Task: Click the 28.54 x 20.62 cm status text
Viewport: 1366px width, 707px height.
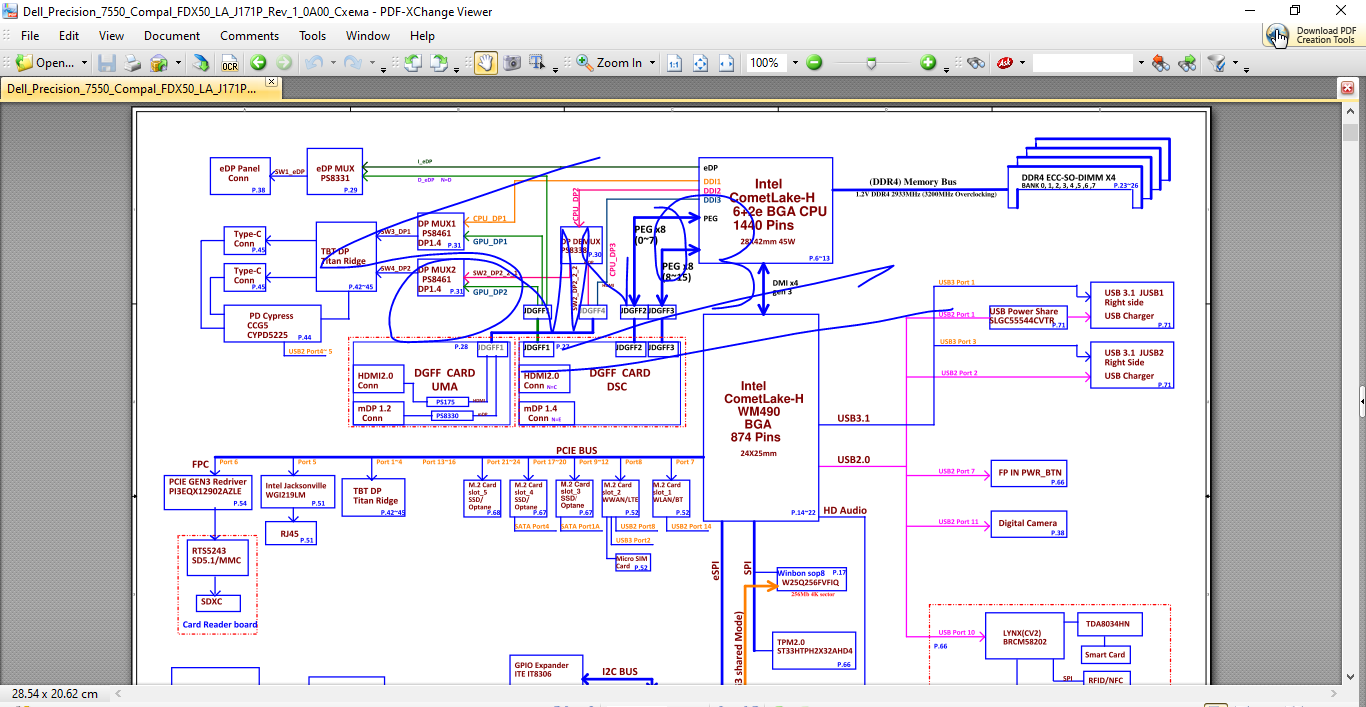Action: point(55,693)
